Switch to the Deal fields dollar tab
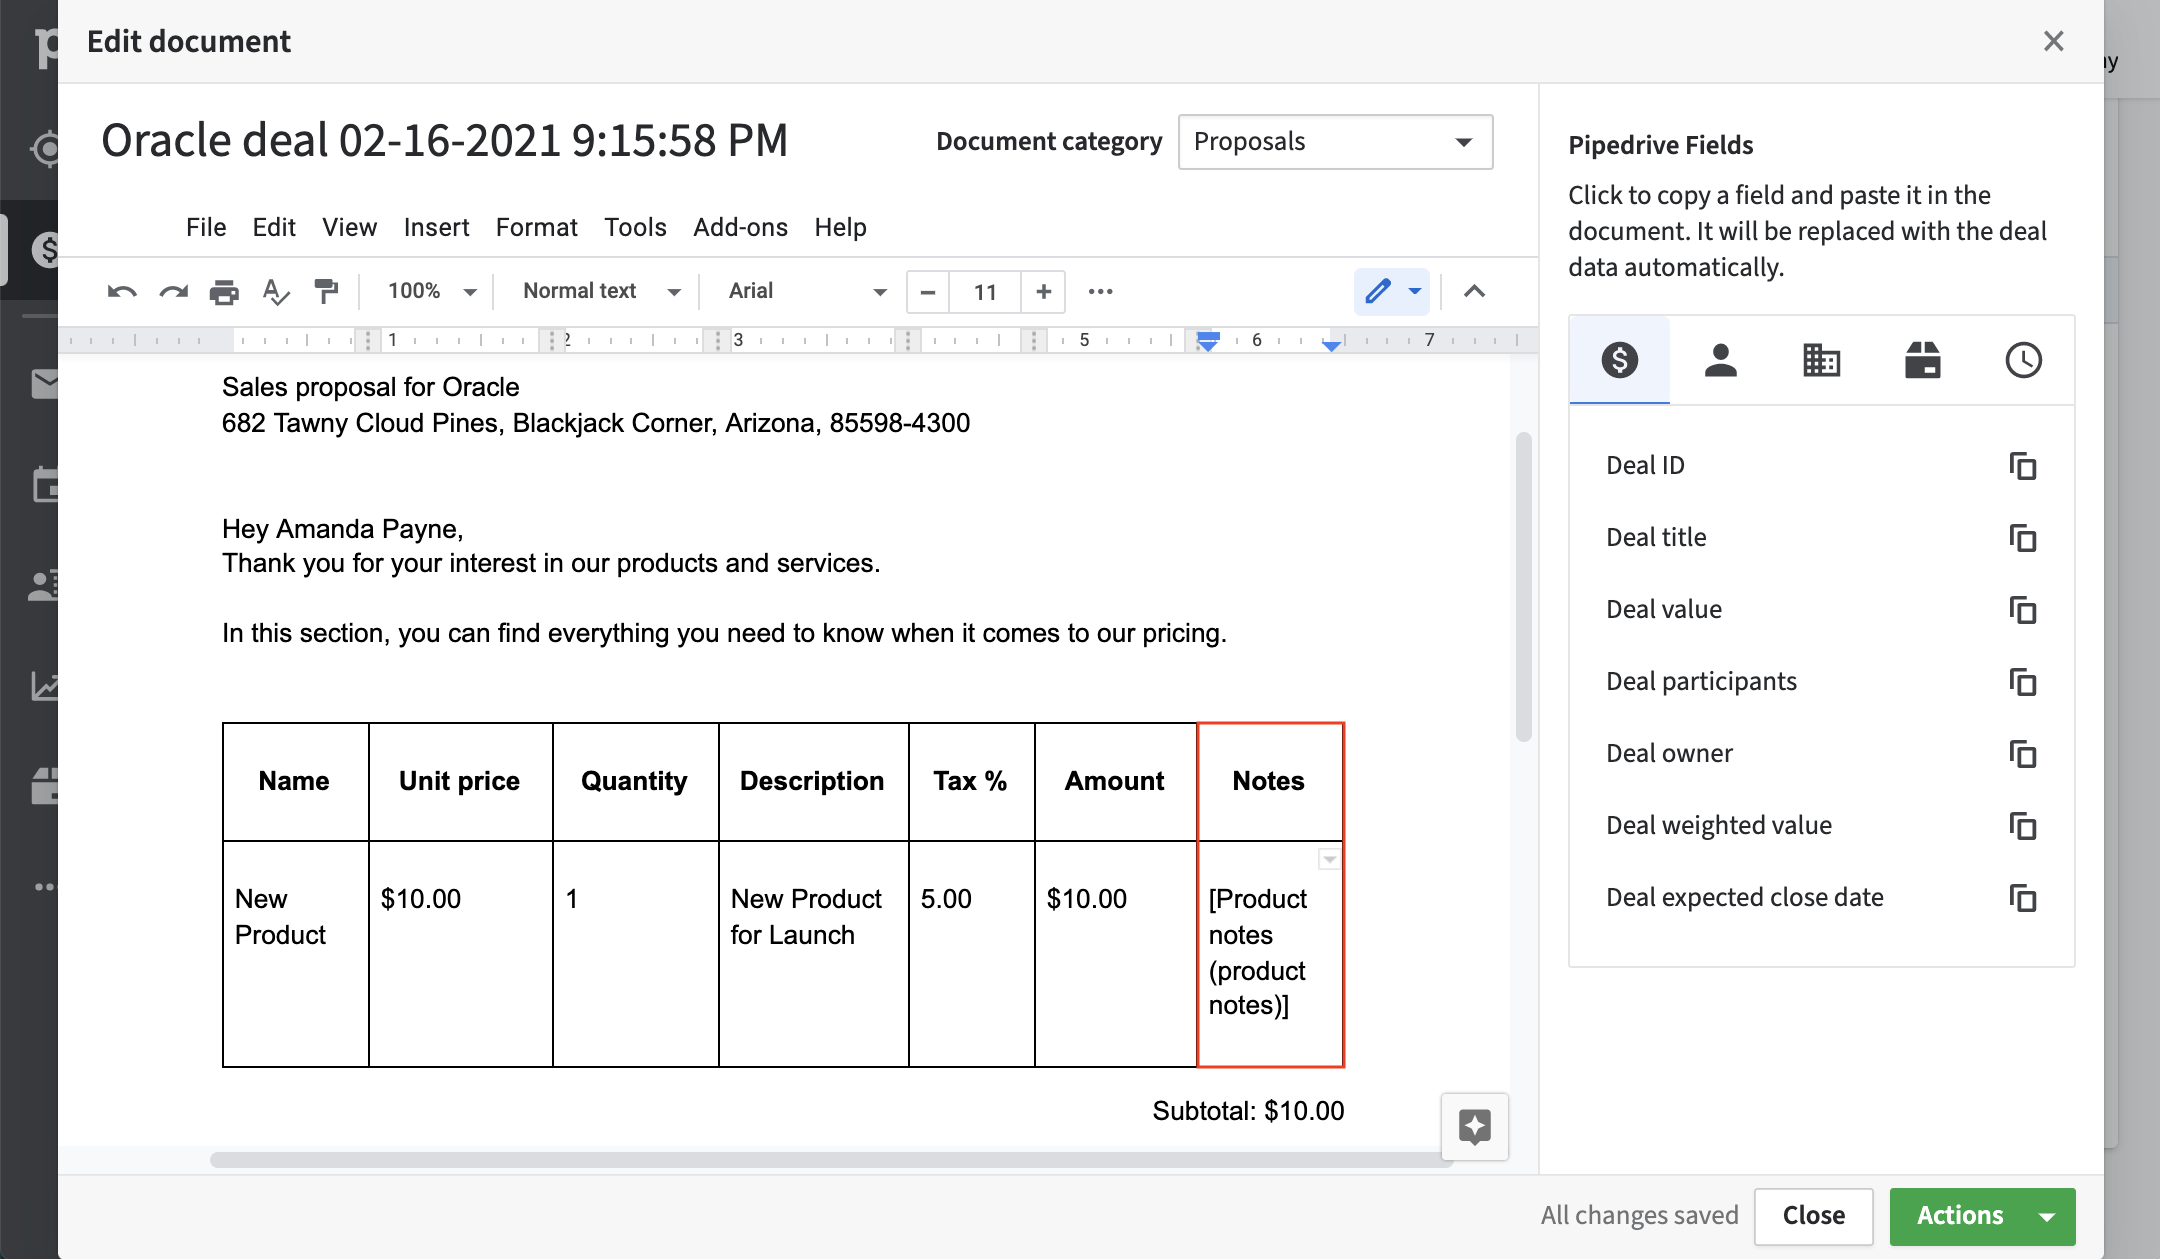The image size is (2160, 1259). click(x=1619, y=360)
